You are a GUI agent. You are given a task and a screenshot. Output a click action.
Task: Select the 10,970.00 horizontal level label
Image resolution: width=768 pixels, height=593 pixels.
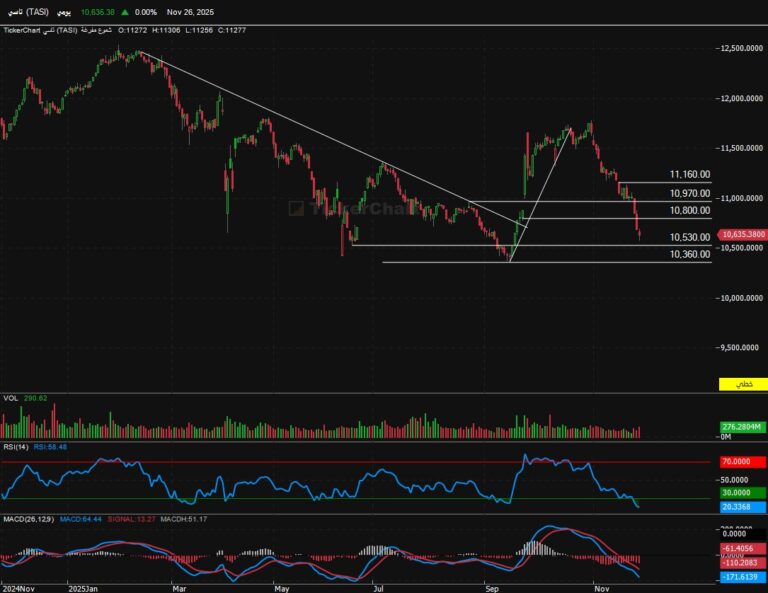690,193
